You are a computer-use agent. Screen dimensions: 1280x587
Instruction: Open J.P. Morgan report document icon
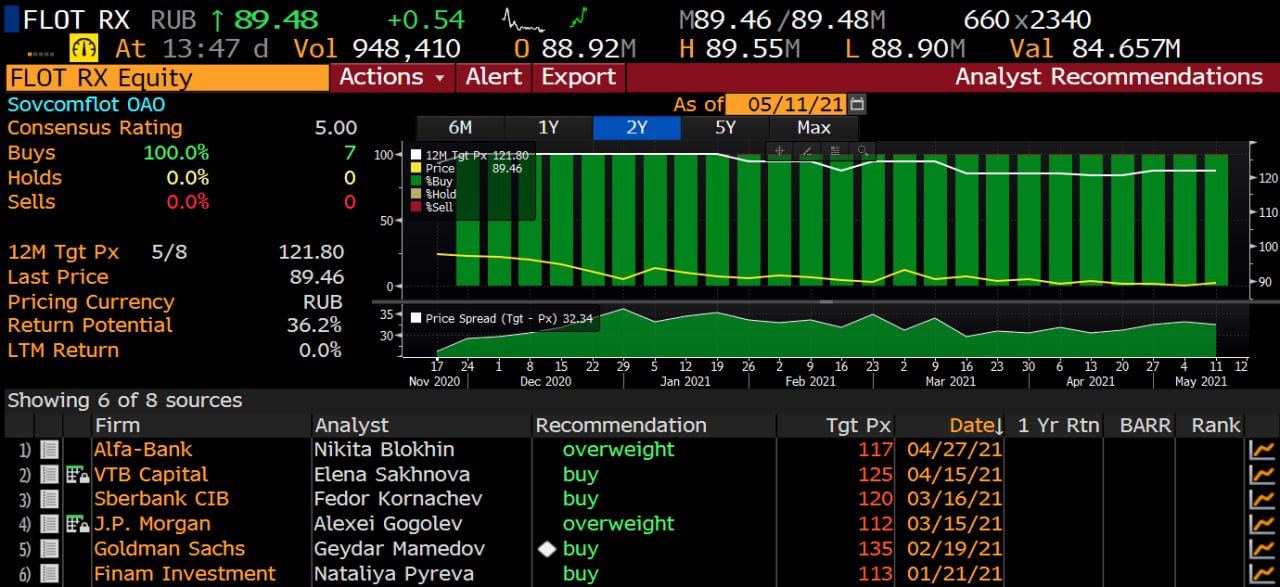(49, 524)
